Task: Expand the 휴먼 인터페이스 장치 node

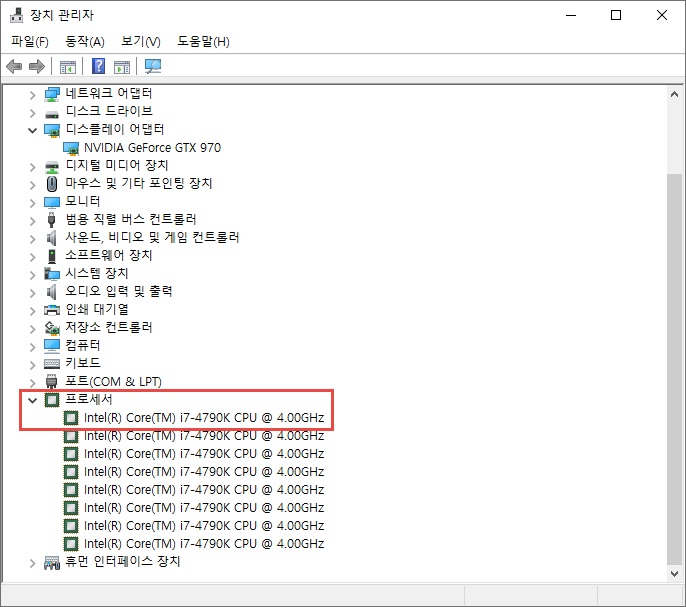Action: (32, 563)
